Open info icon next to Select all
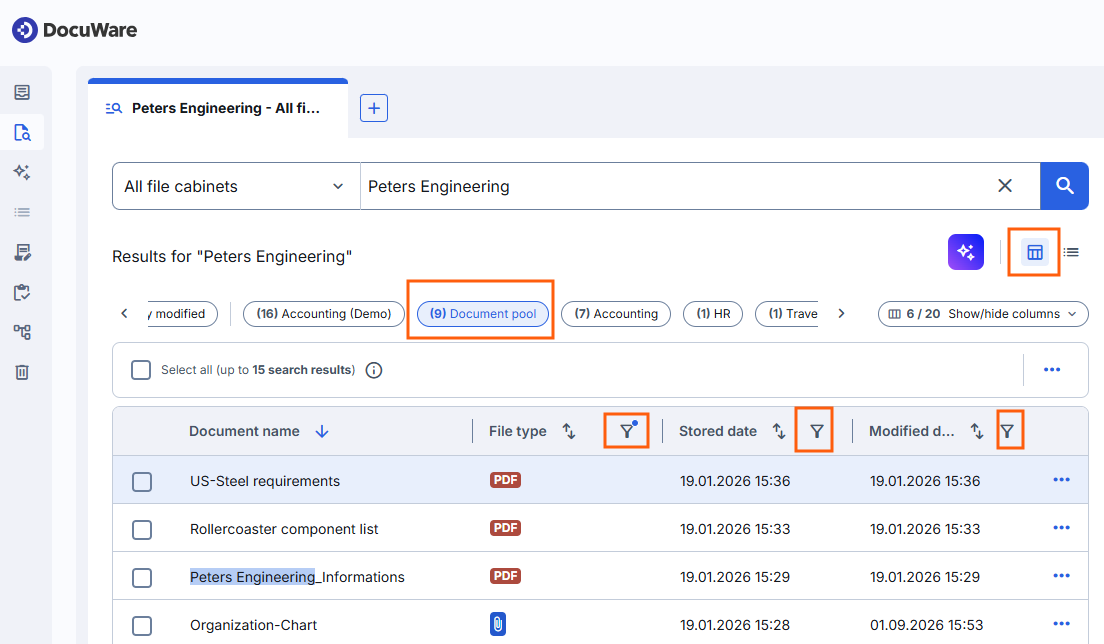Screen dimensions: 1104x644 [374, 370]
